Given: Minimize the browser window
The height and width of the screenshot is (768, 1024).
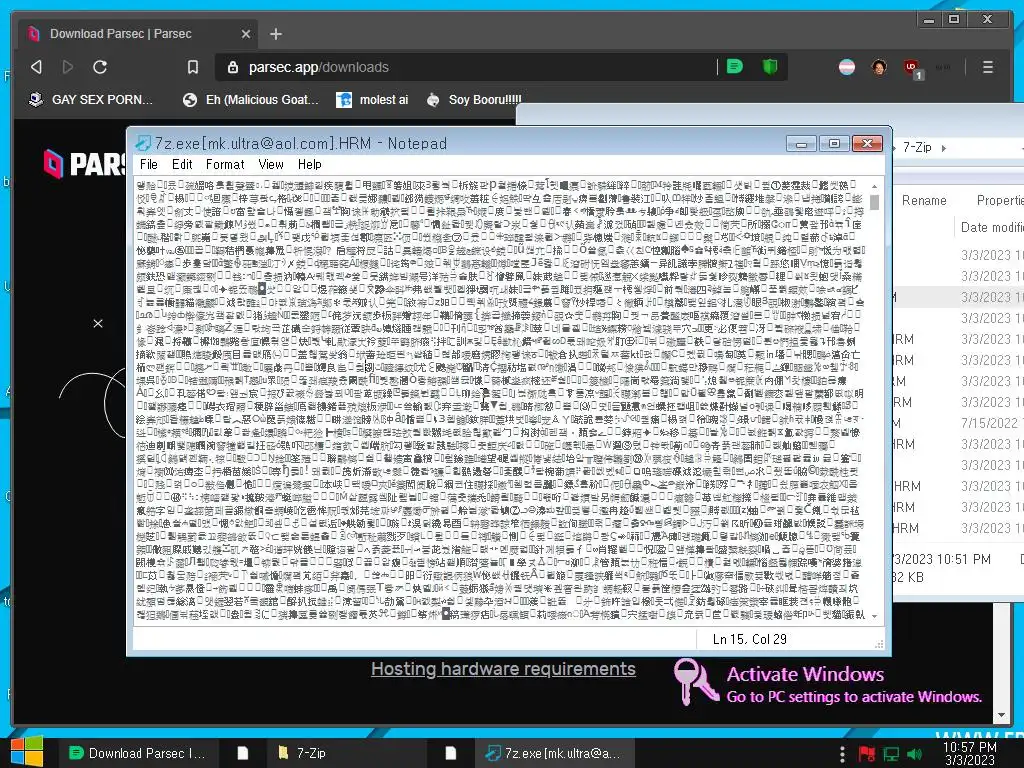Looking at the screenshot, I should [x=929, y=20].
